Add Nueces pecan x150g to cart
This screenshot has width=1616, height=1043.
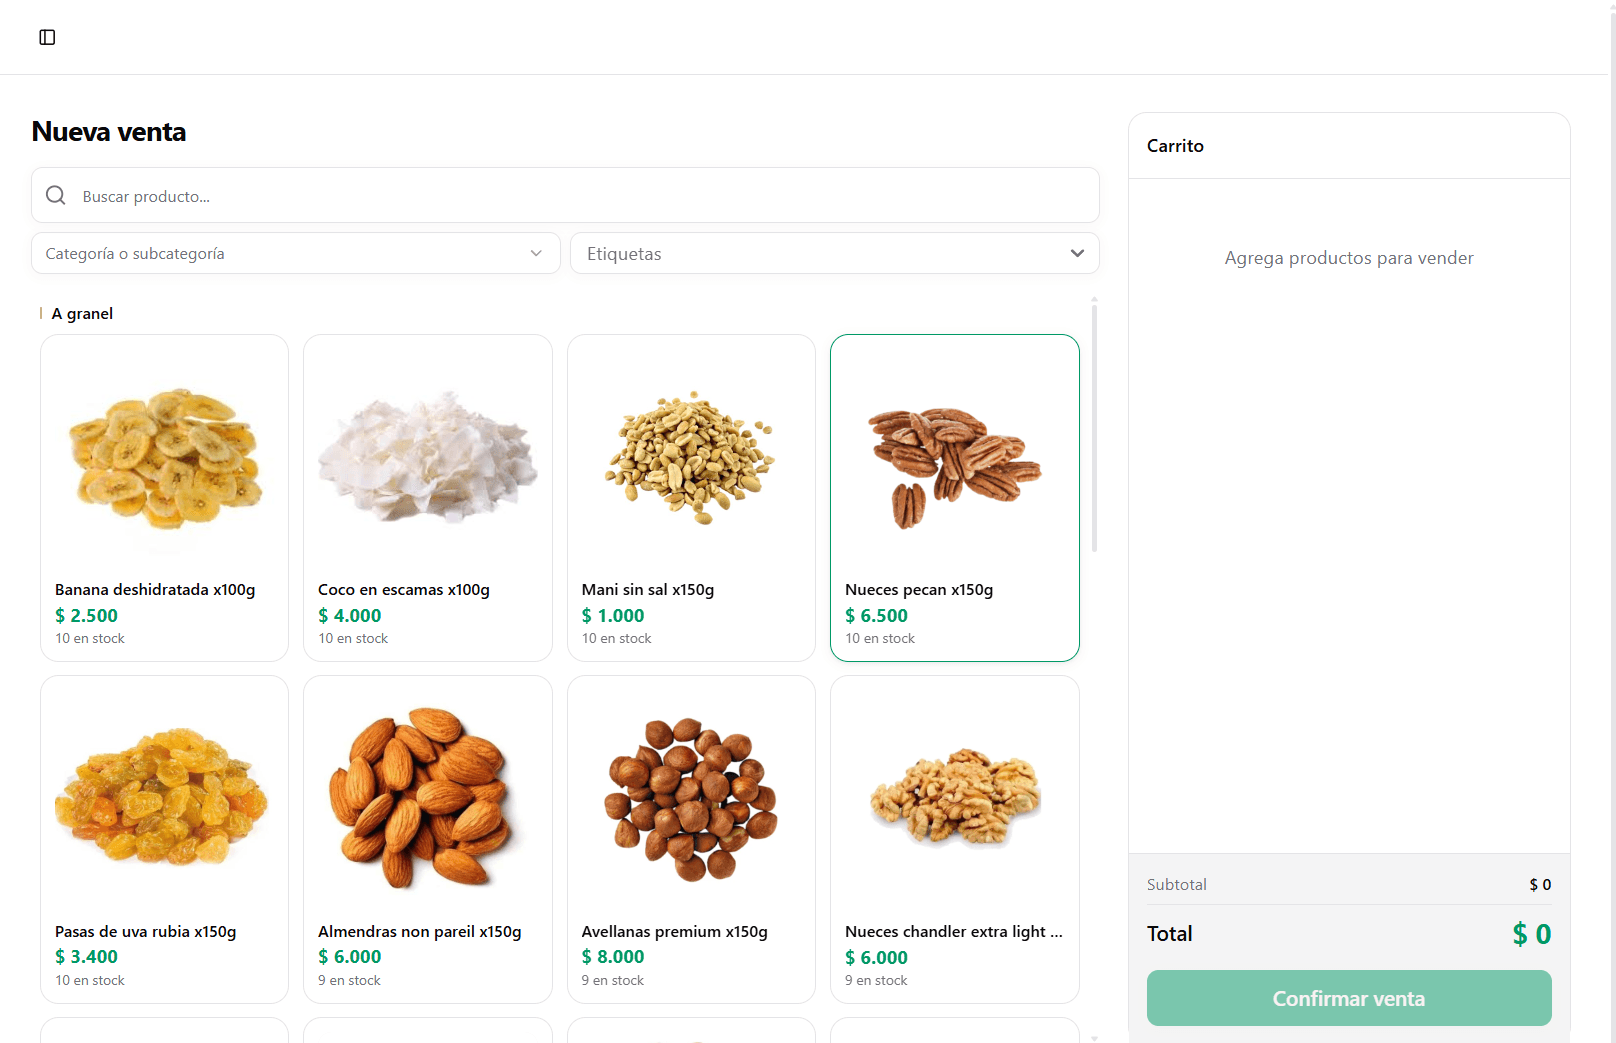[954, 497]
